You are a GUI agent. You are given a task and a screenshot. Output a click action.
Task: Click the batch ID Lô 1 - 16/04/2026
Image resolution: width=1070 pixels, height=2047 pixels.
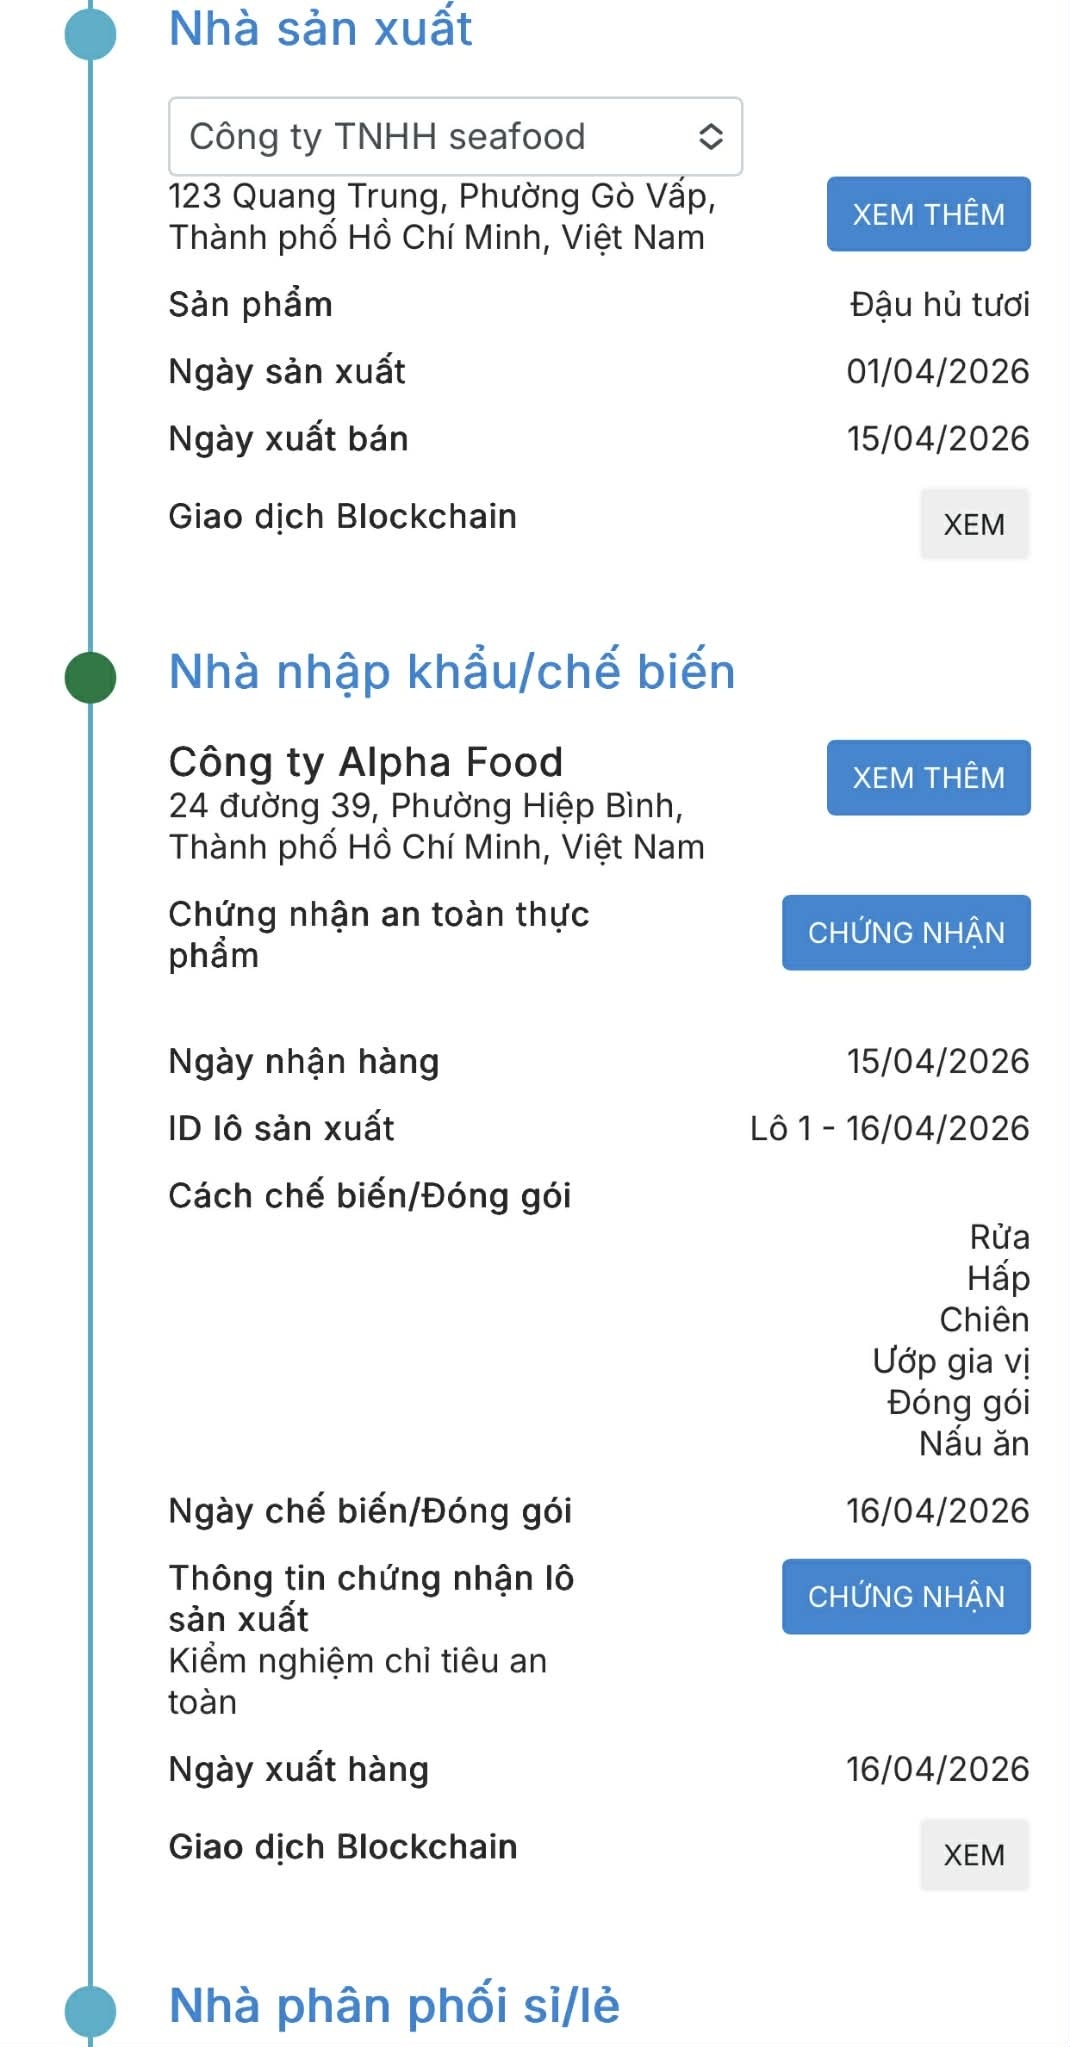click(x=890, y=1127)
